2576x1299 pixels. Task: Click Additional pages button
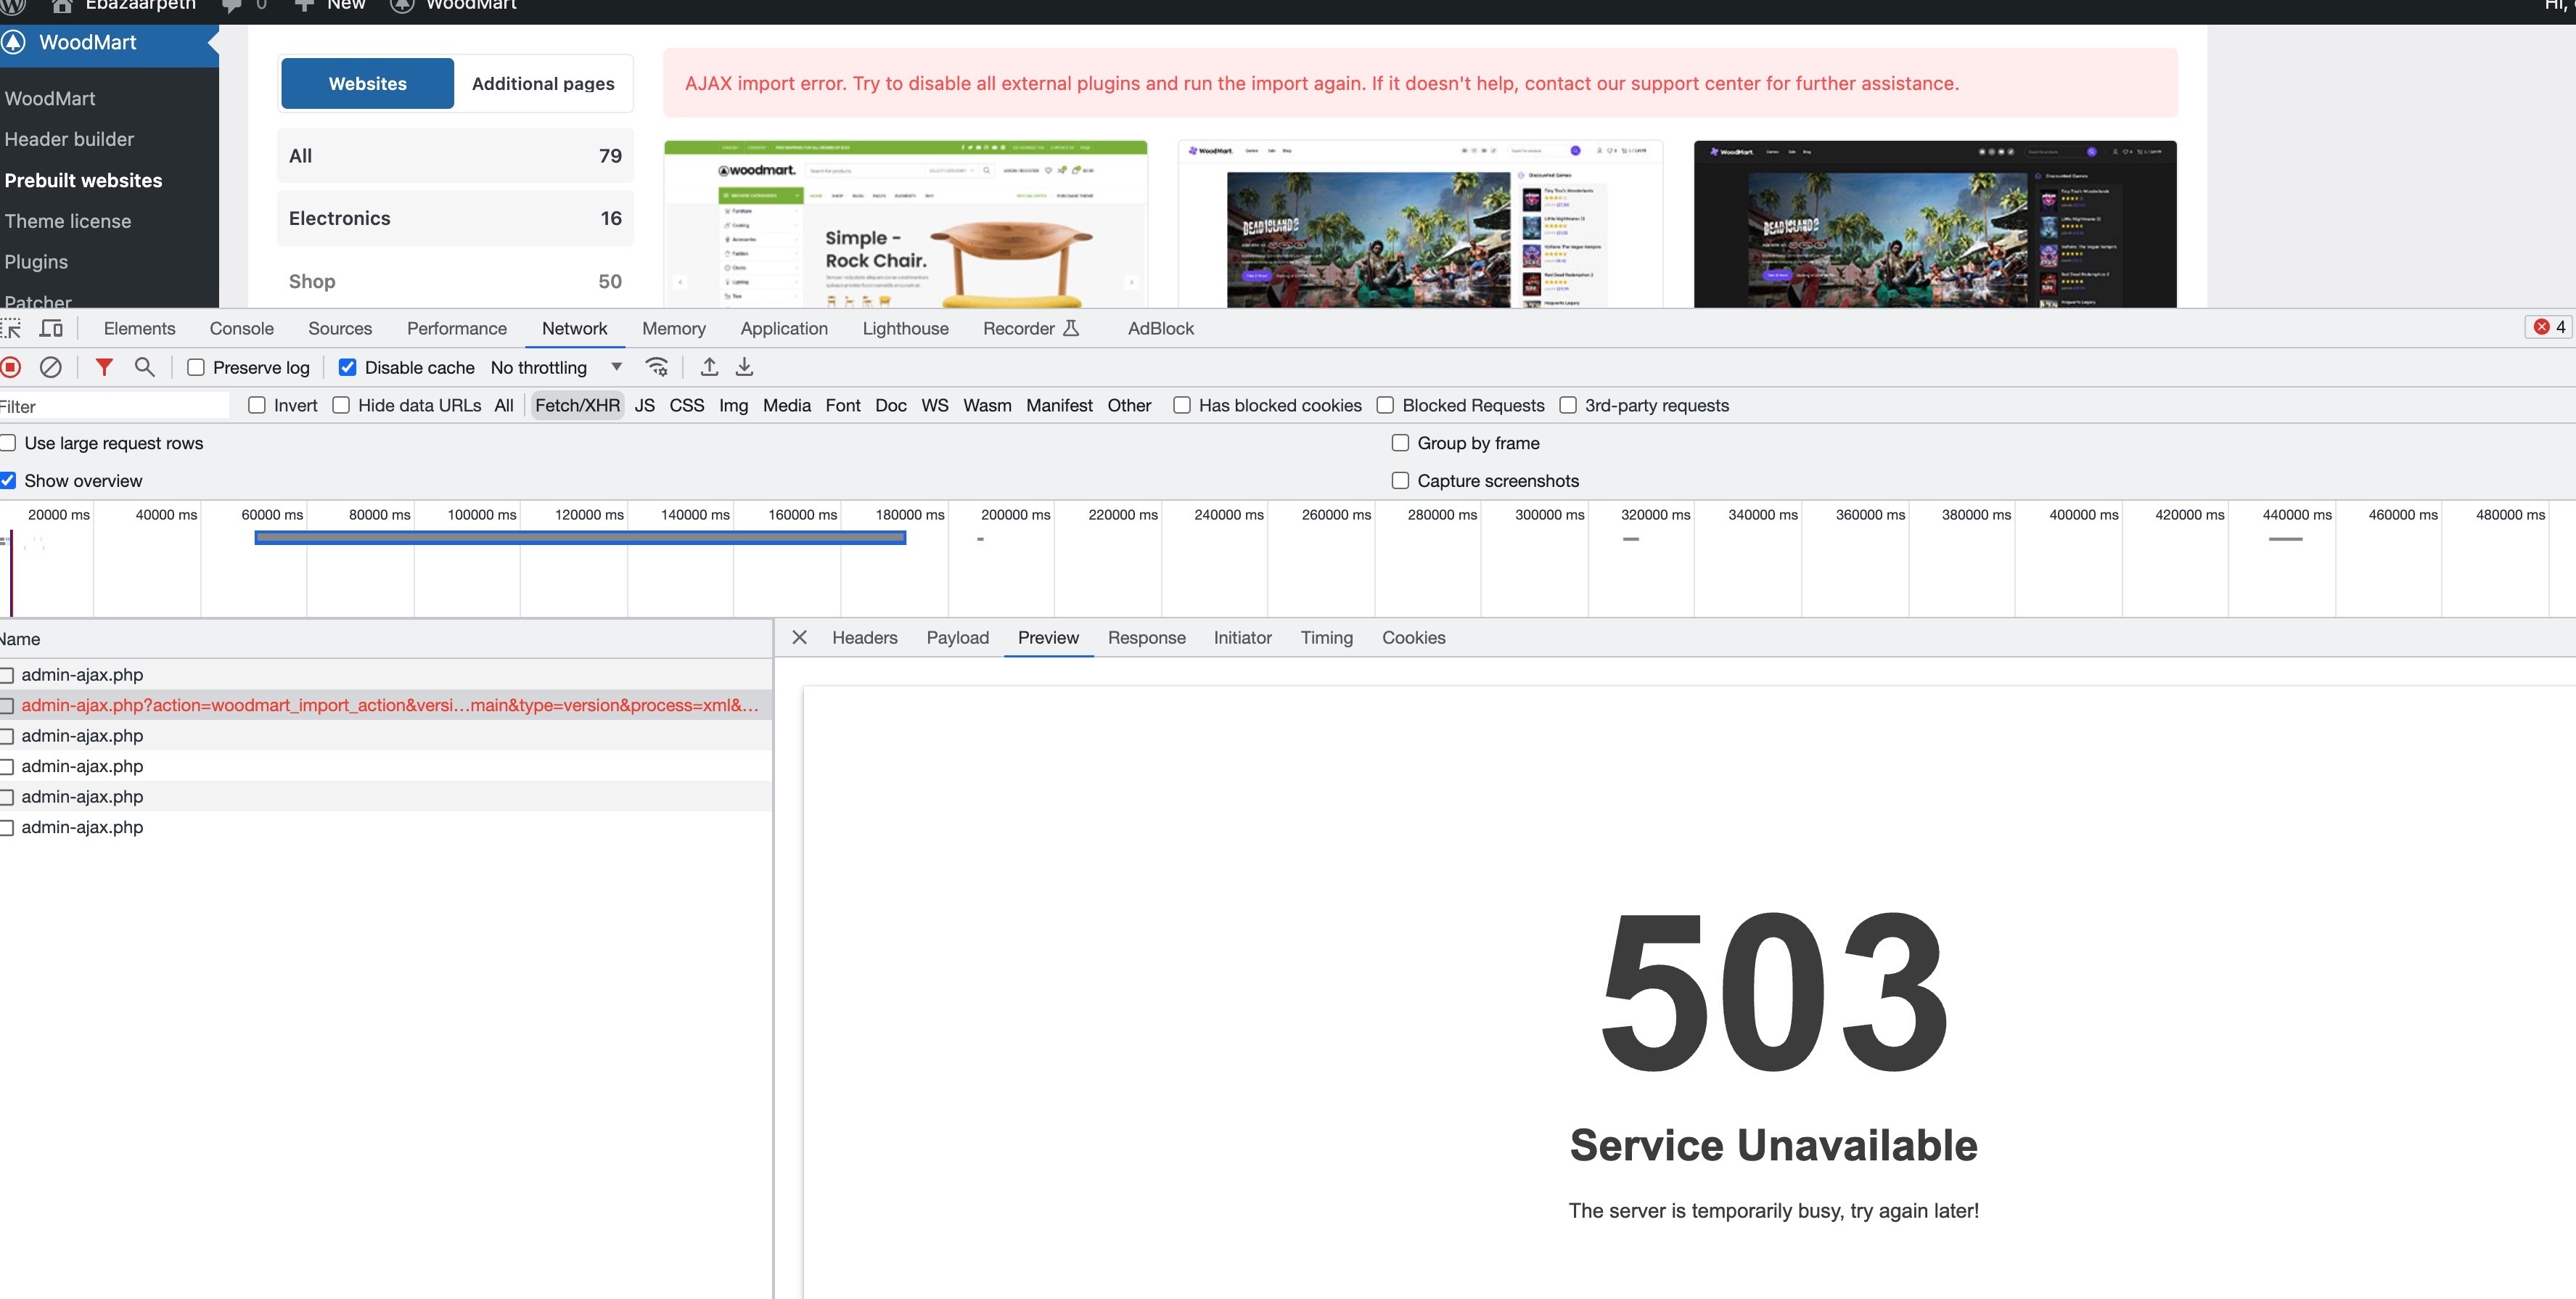tap(543, 84)
